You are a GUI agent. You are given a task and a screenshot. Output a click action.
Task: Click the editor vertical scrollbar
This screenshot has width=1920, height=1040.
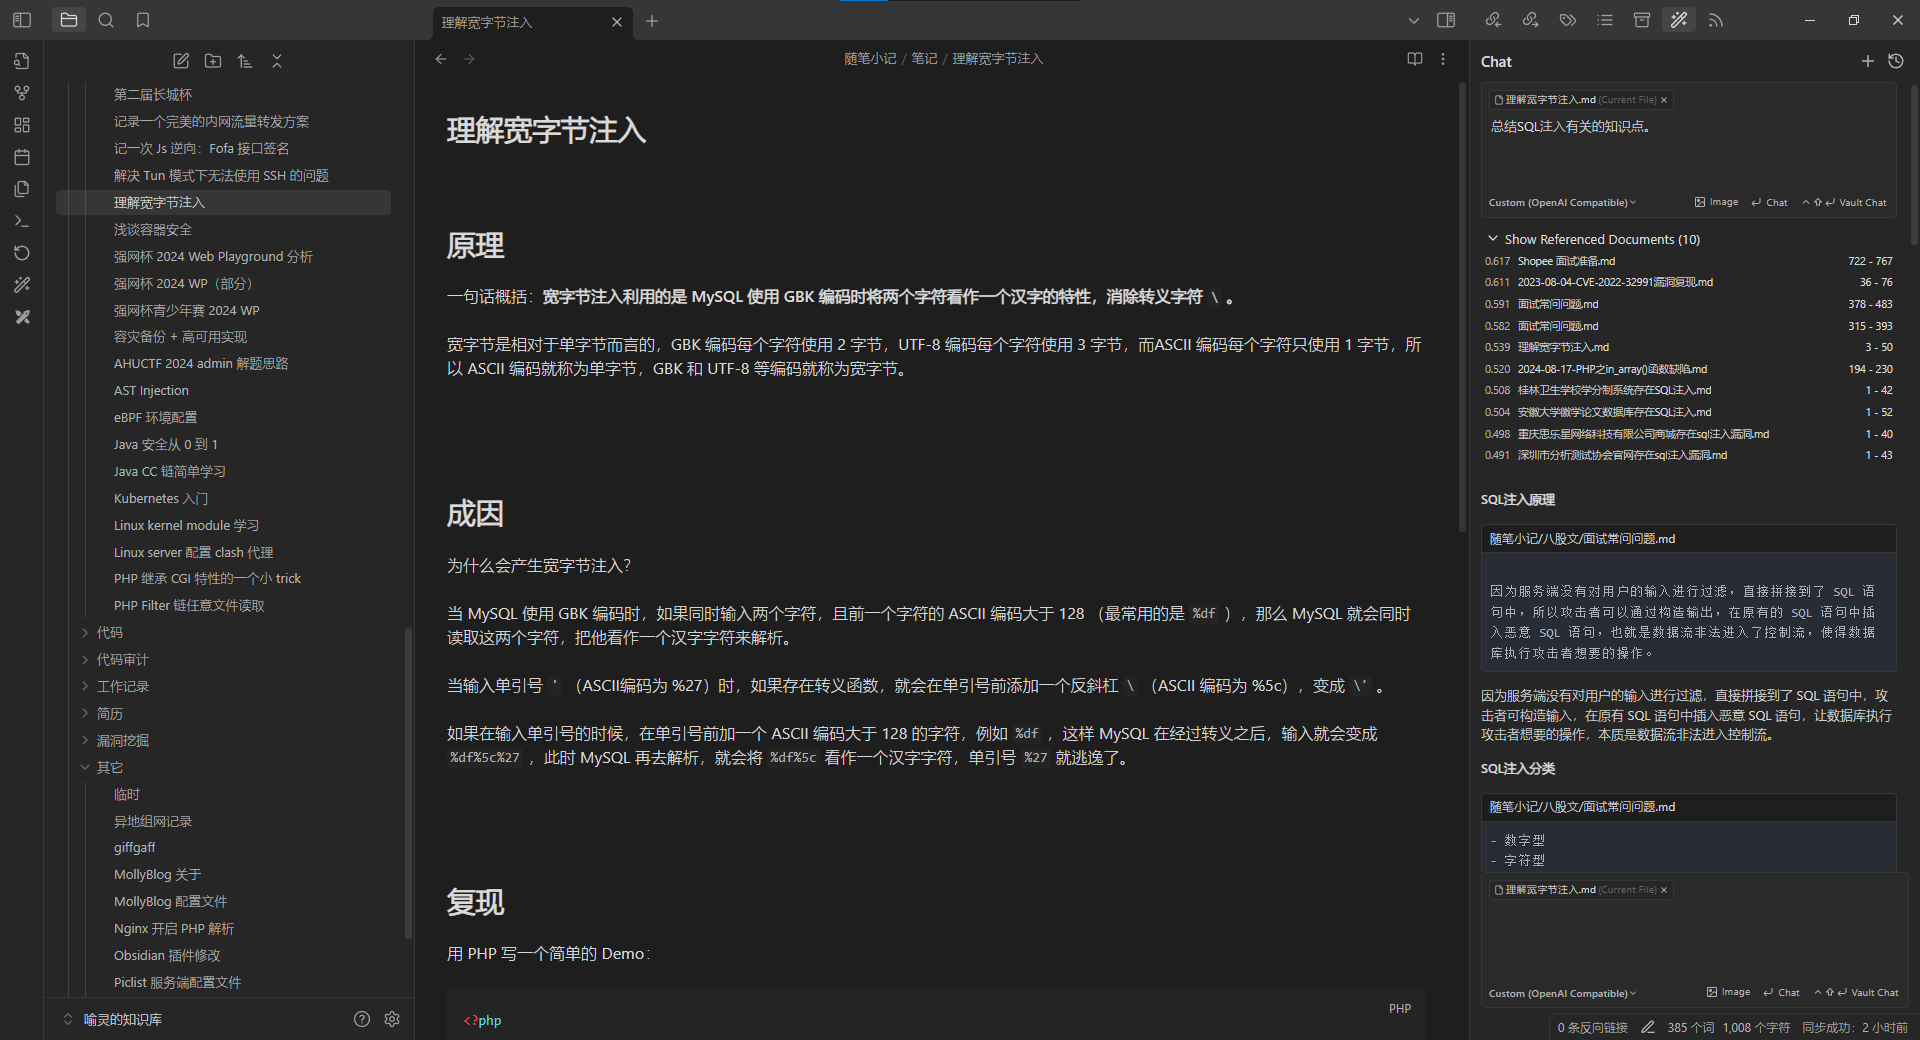click(x=1462, y=300)
